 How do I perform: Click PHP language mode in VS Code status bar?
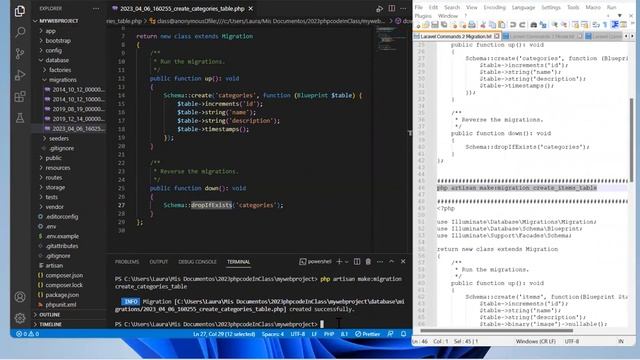[329, 334]
